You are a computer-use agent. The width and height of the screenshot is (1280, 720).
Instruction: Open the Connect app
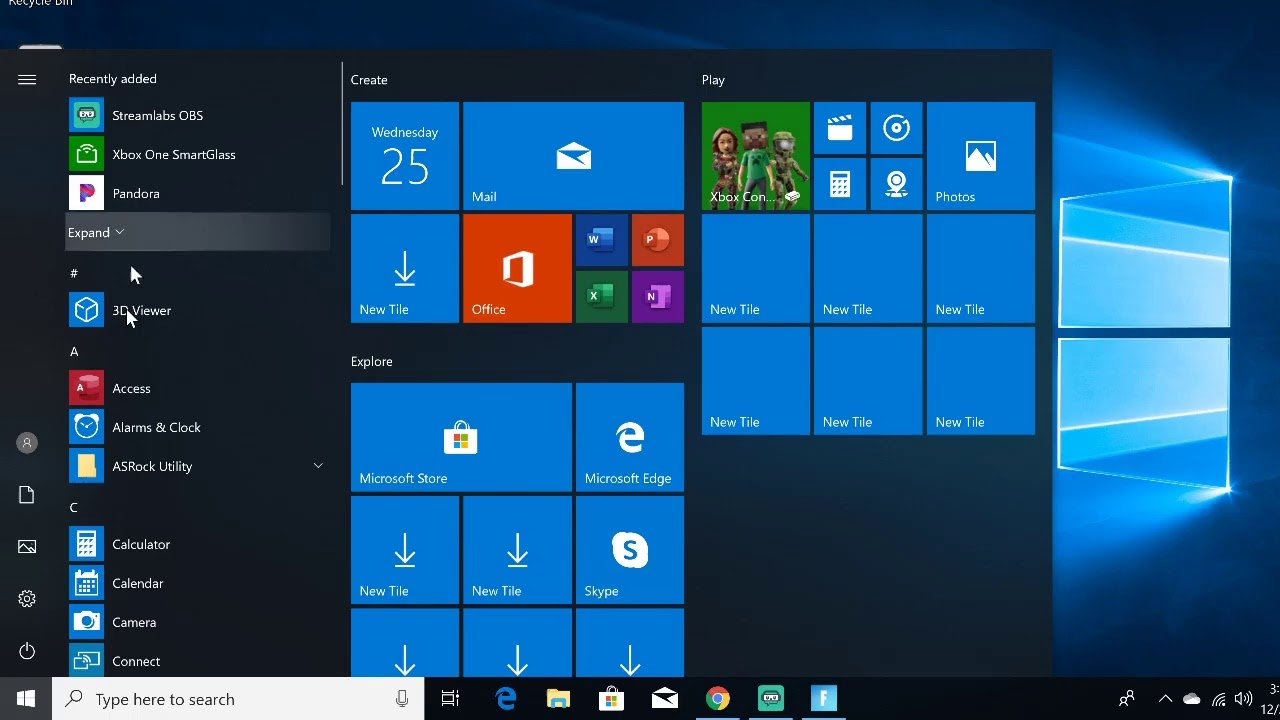tap(198, 661)
